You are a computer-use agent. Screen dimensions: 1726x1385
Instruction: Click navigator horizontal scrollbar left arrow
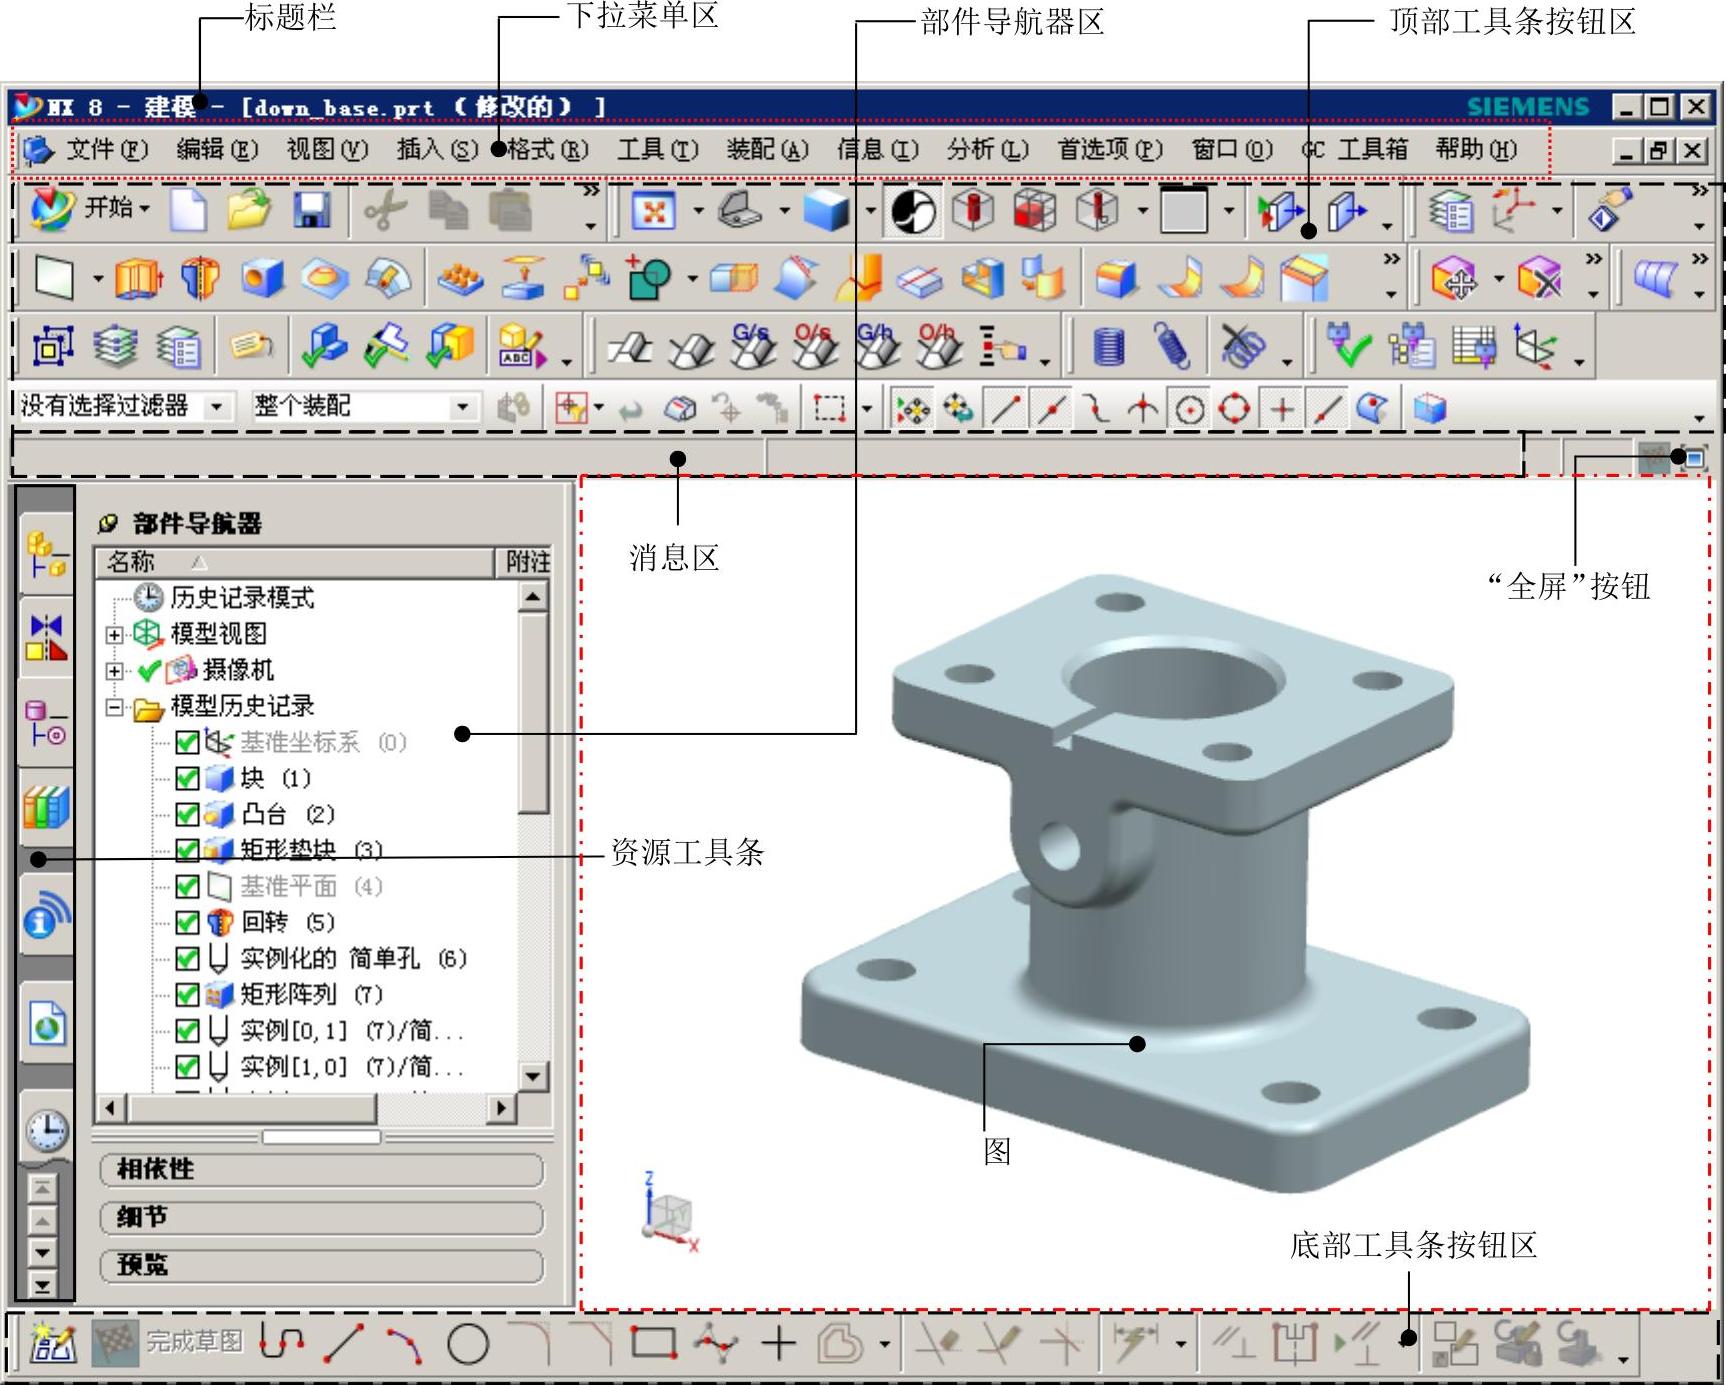click(110, 1108)
